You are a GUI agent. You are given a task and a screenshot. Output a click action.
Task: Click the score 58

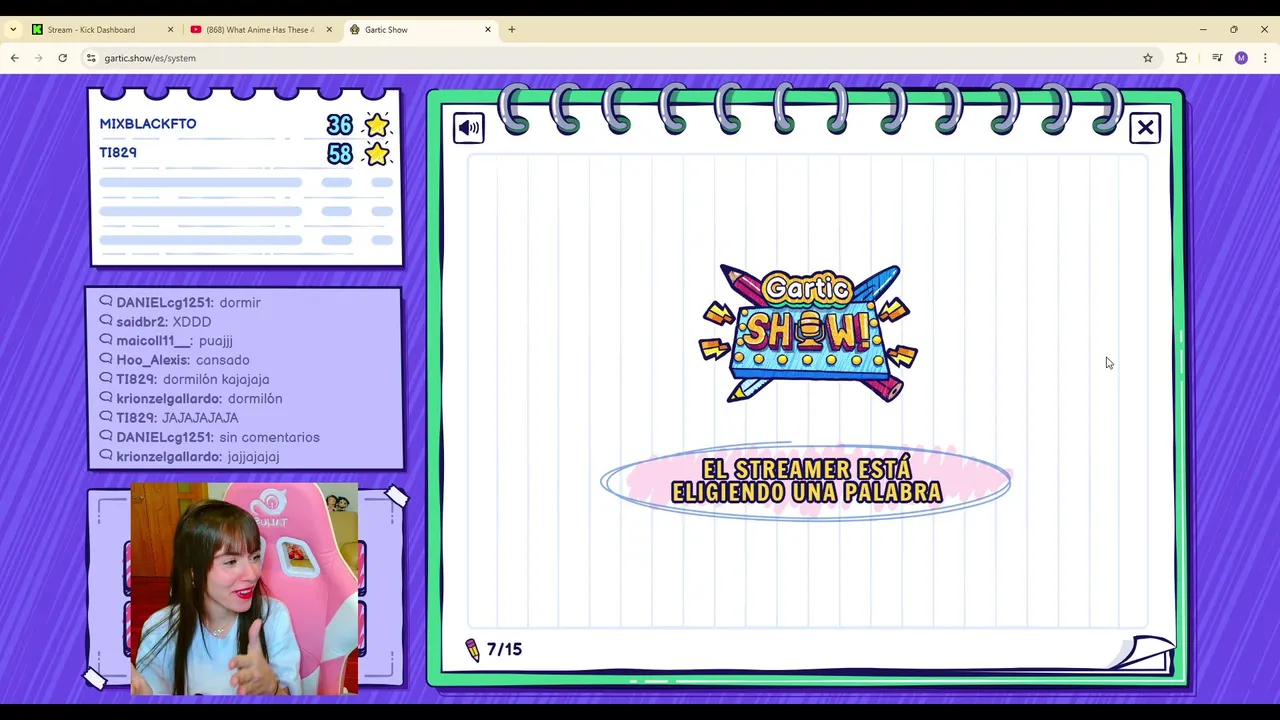click(x=340, y=154)
